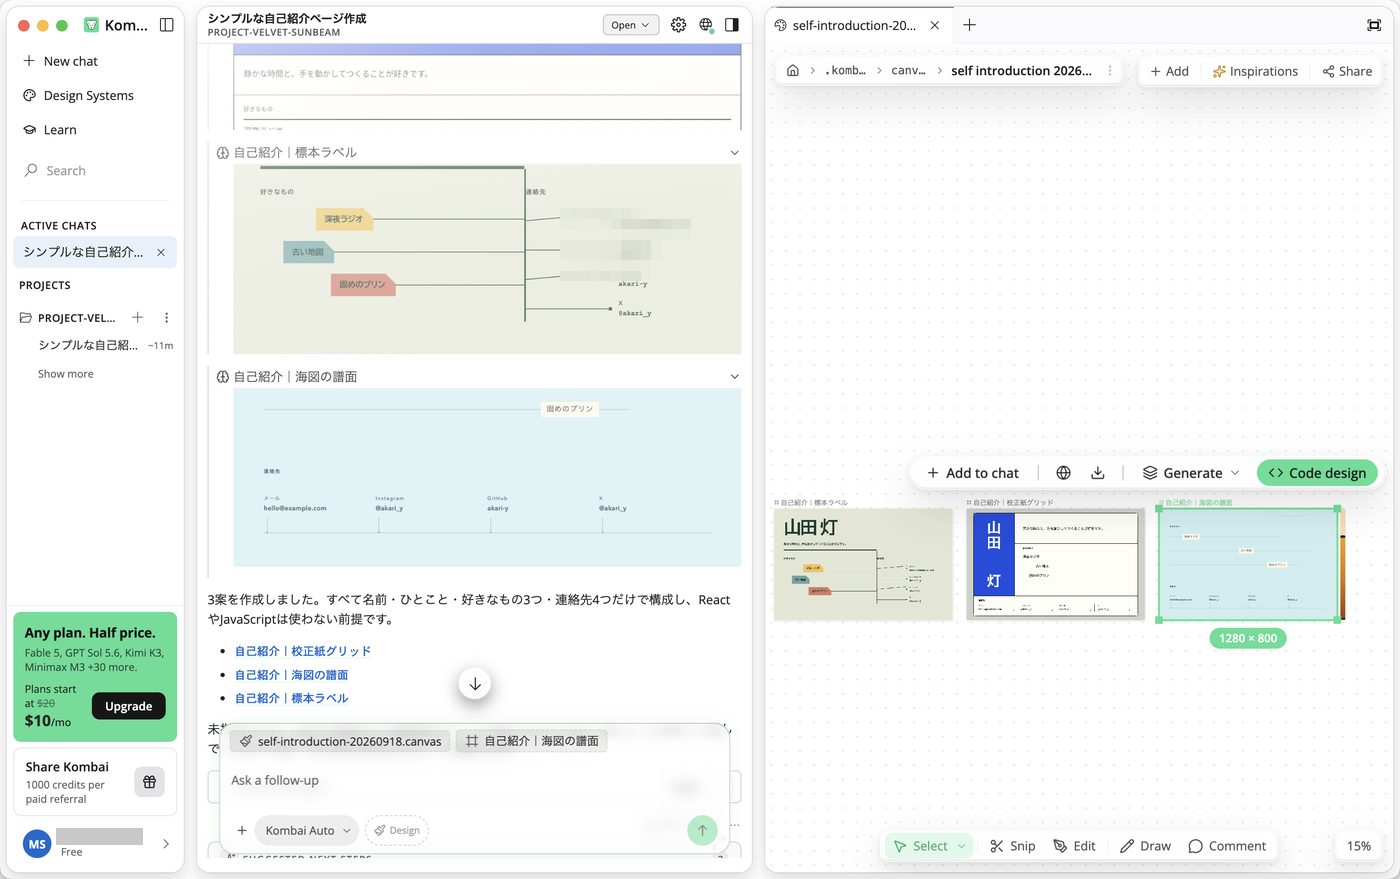Open PROJECT-VEL more options menu
1400x879 pixels.
click(167, 318)
